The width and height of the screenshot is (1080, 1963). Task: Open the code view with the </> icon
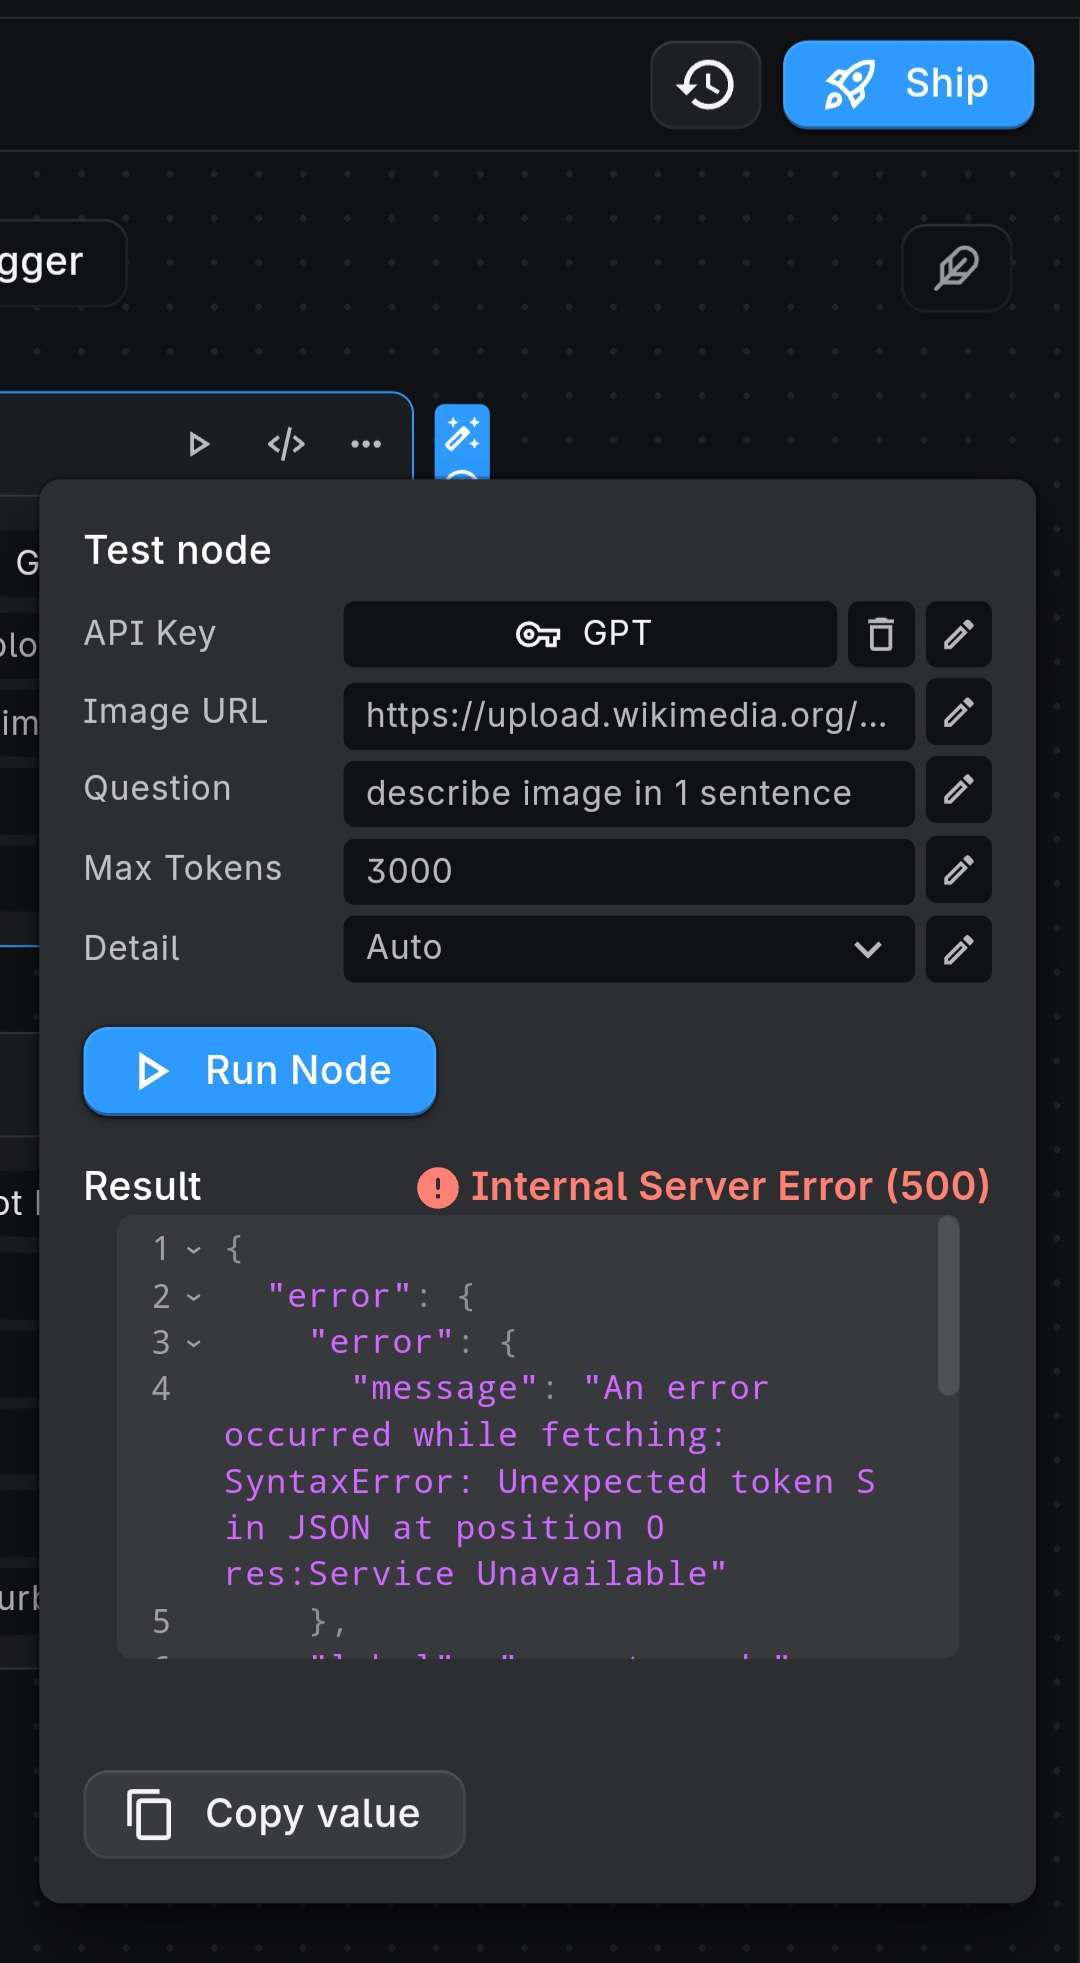286,443
